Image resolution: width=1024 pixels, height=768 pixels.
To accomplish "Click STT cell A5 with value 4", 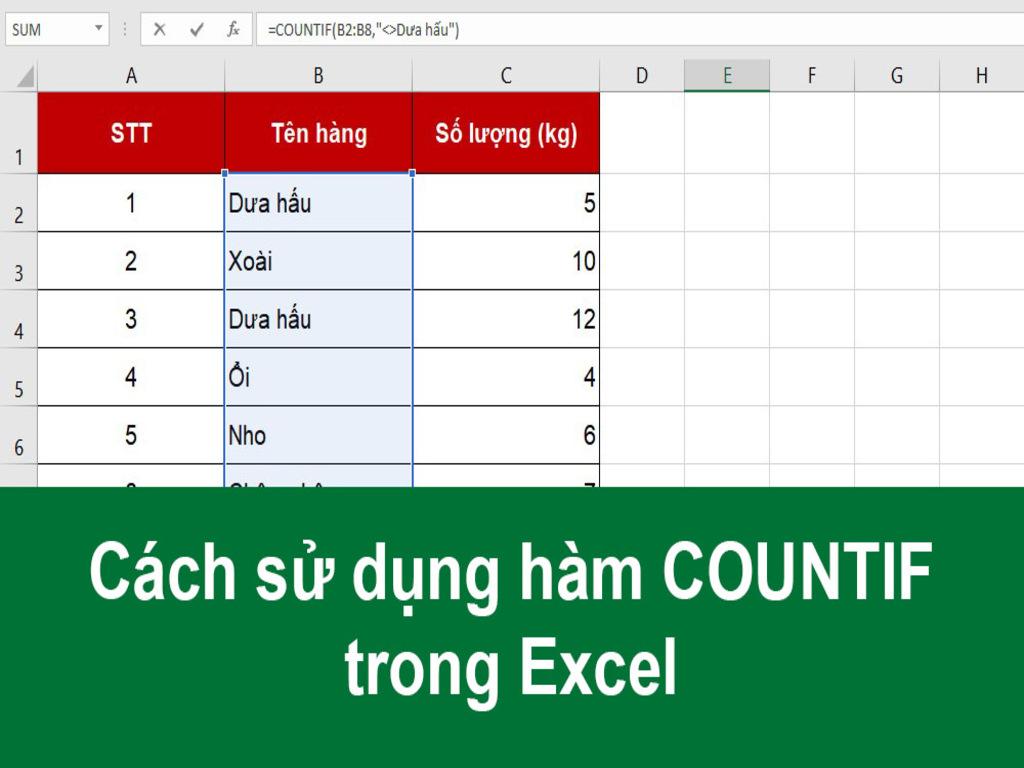I will [131, 377].
